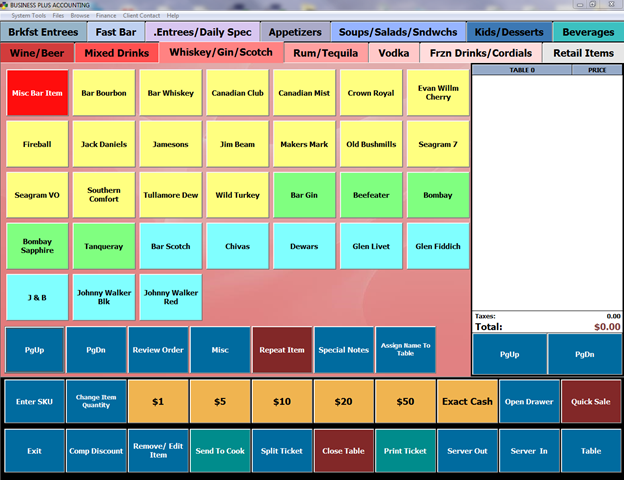Select the Wine/Beer tab
The height and width of the screenshot is (480, 624).
[37, 53]
